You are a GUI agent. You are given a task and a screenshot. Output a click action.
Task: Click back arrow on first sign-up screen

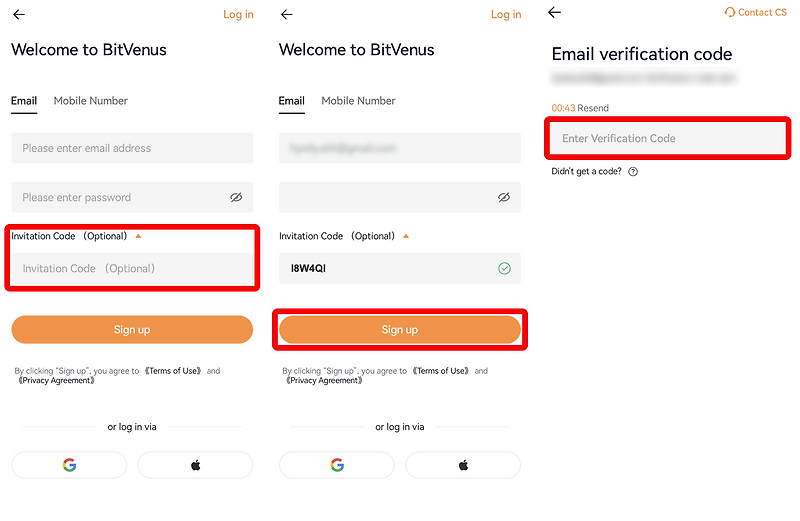(x=19, y=14)
